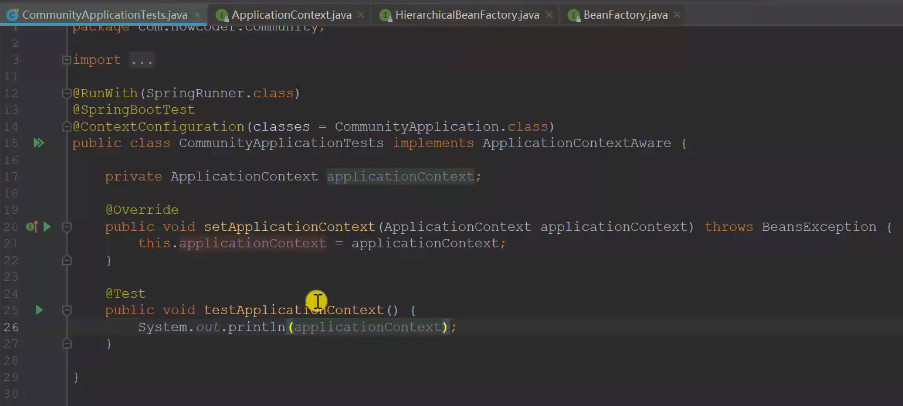The width and height of the screenshot is (903, 406).
Task: Click ApplicationContextAware interface name
Action: [x=576, y=143]
